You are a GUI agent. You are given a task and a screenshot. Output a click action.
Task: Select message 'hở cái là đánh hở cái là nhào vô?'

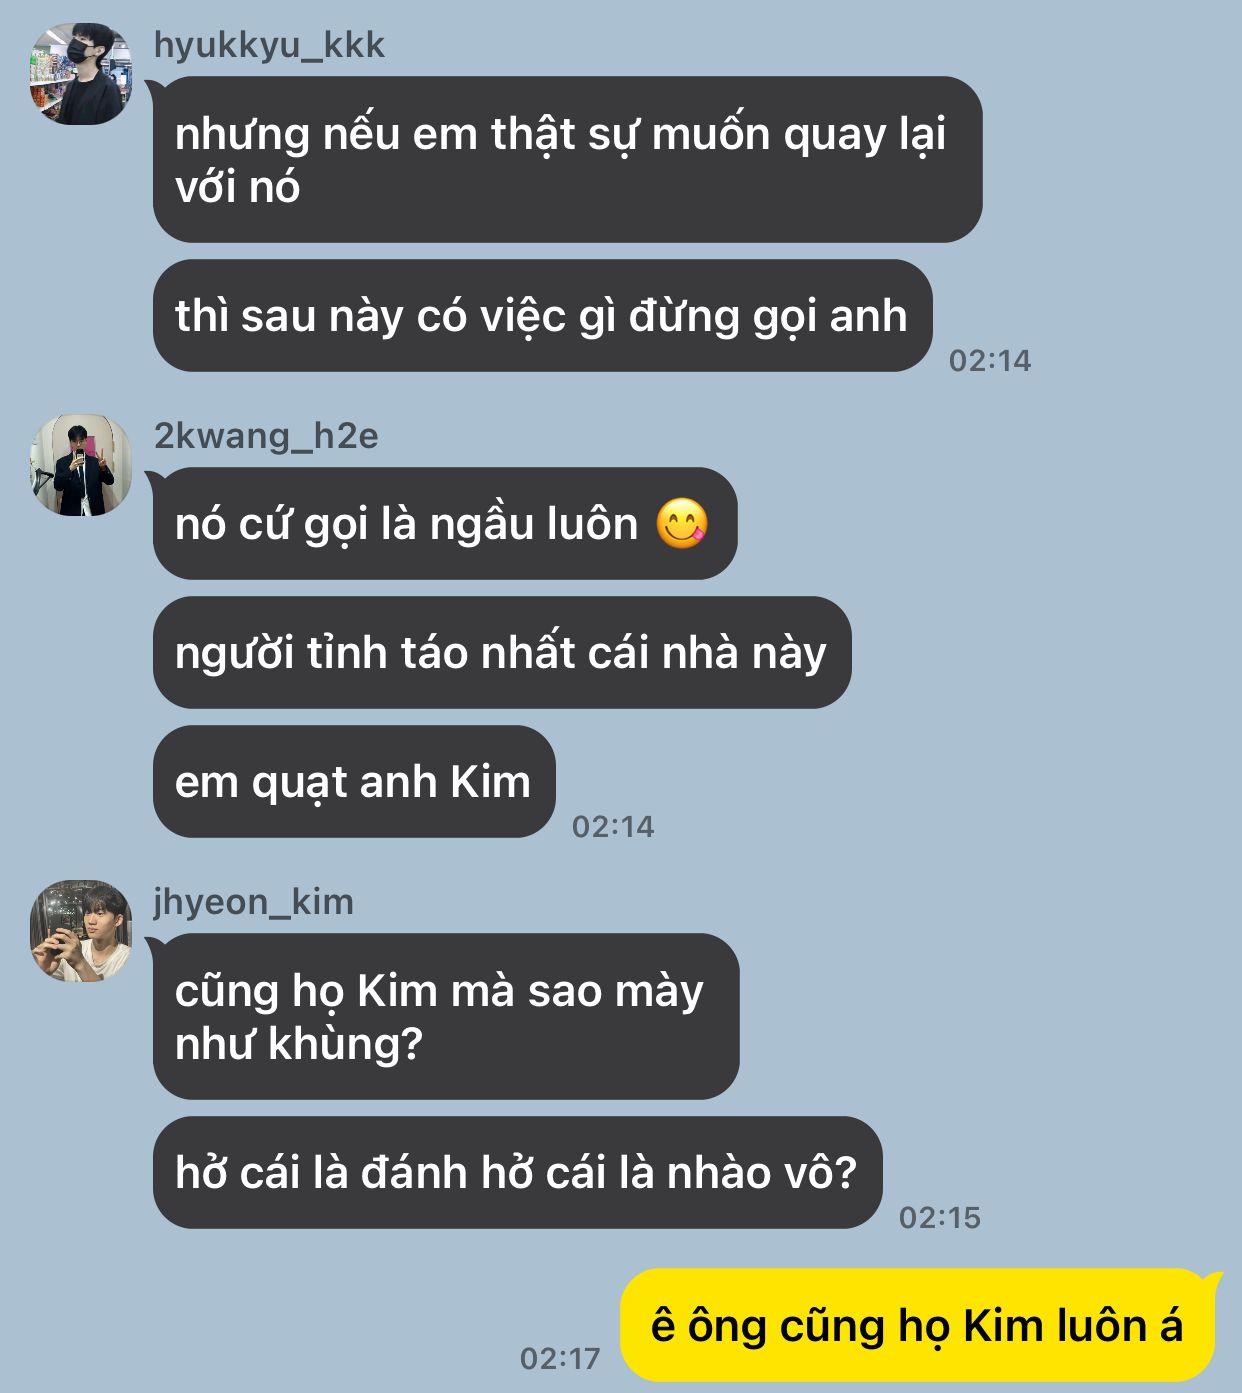click(x=517, y=1173)
